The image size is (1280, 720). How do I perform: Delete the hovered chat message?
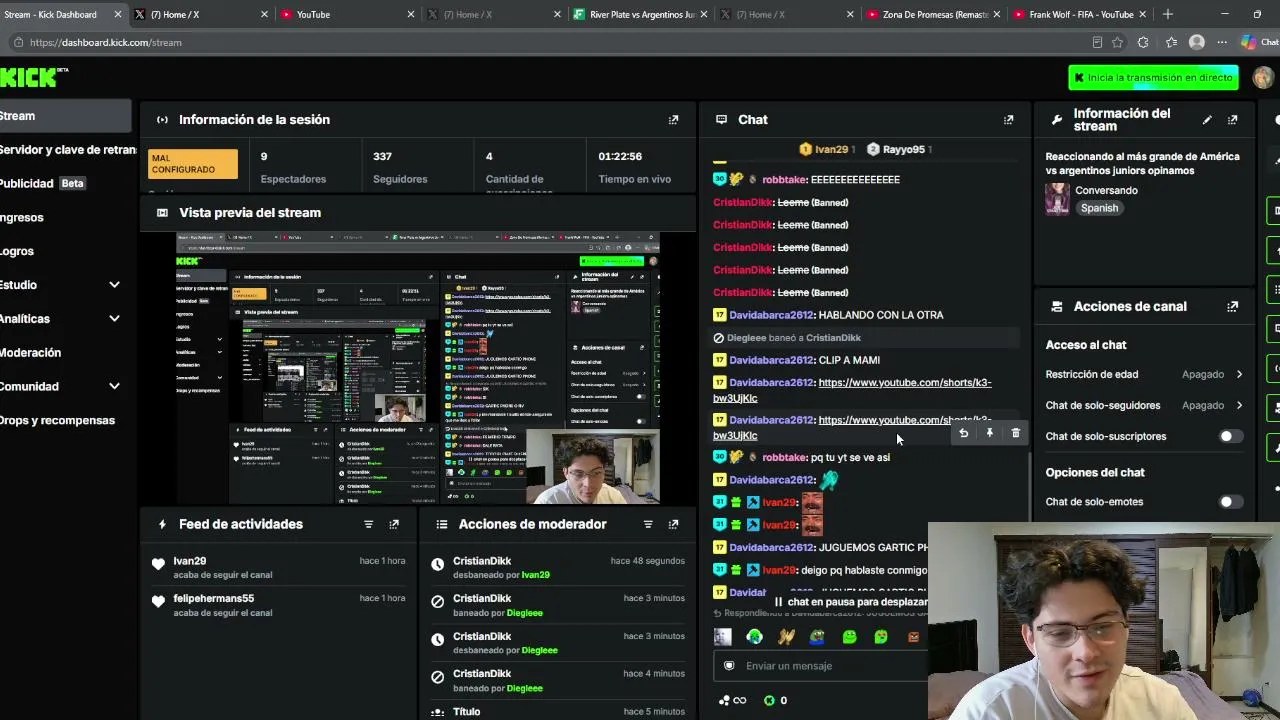pyautogui.click(x=1015, y=433)
